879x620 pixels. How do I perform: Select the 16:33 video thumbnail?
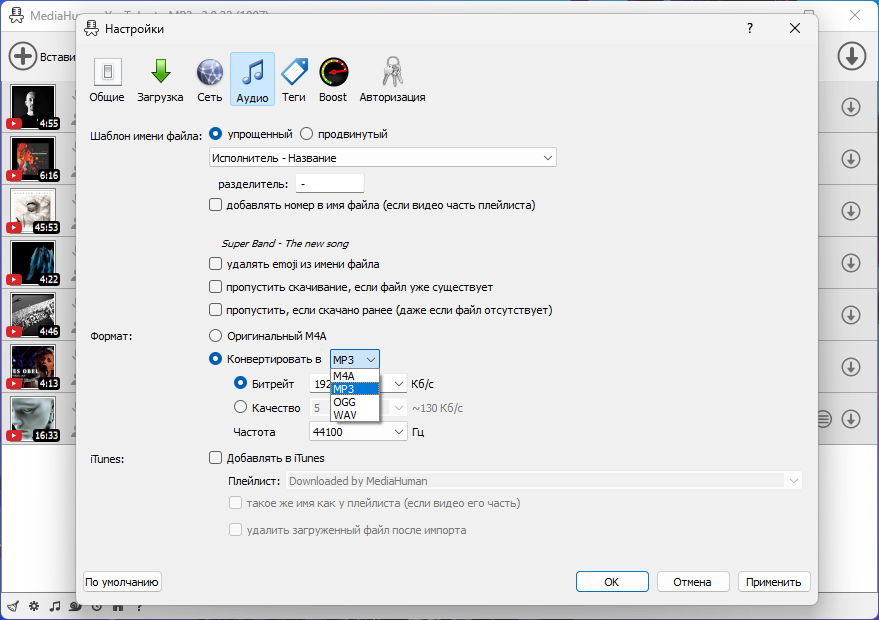click(x=33, y=418)
